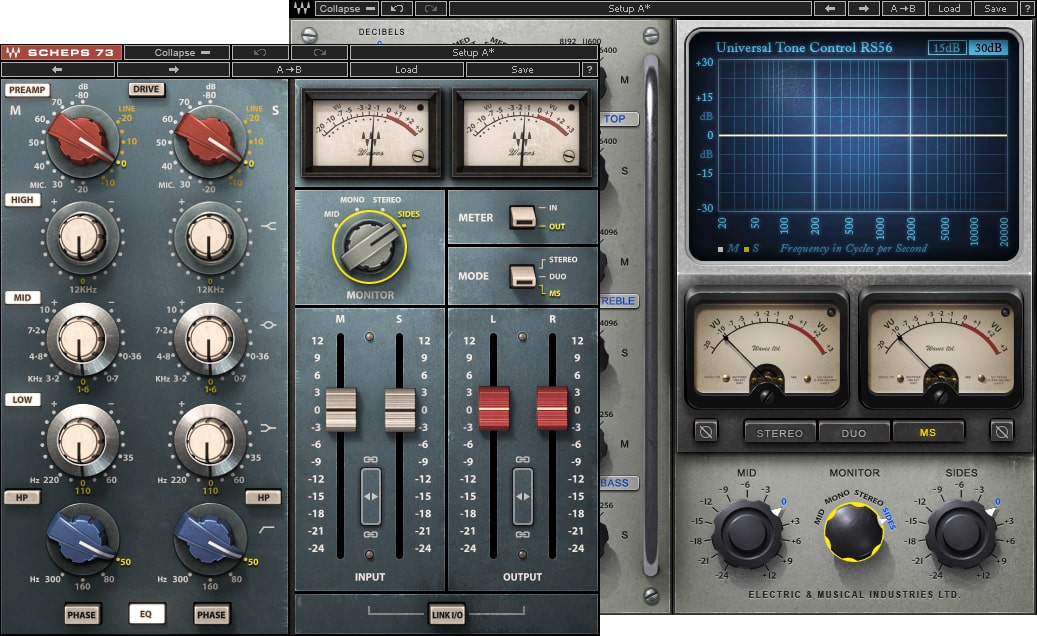Flip the METER in/out switch
The height and width of the screenshot is (636, 1037).
tap(522, 217)
